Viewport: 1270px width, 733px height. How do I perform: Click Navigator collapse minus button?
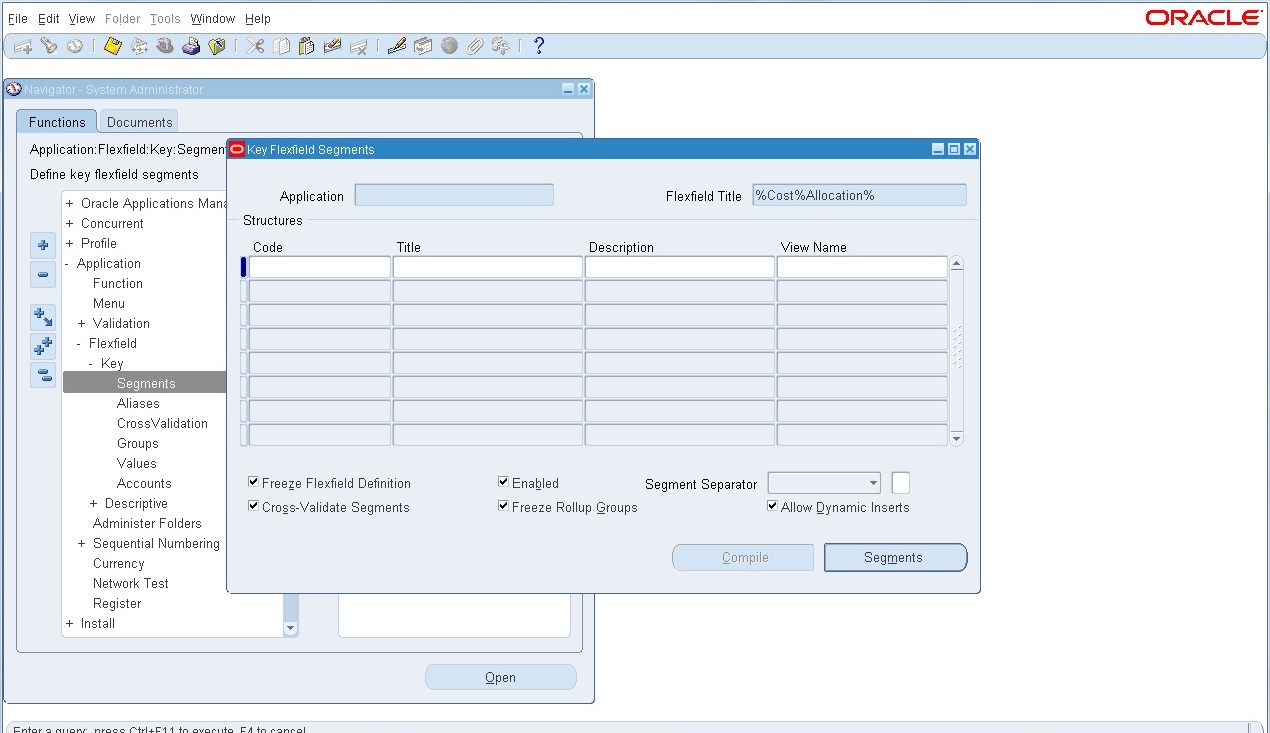click(43, 274)
